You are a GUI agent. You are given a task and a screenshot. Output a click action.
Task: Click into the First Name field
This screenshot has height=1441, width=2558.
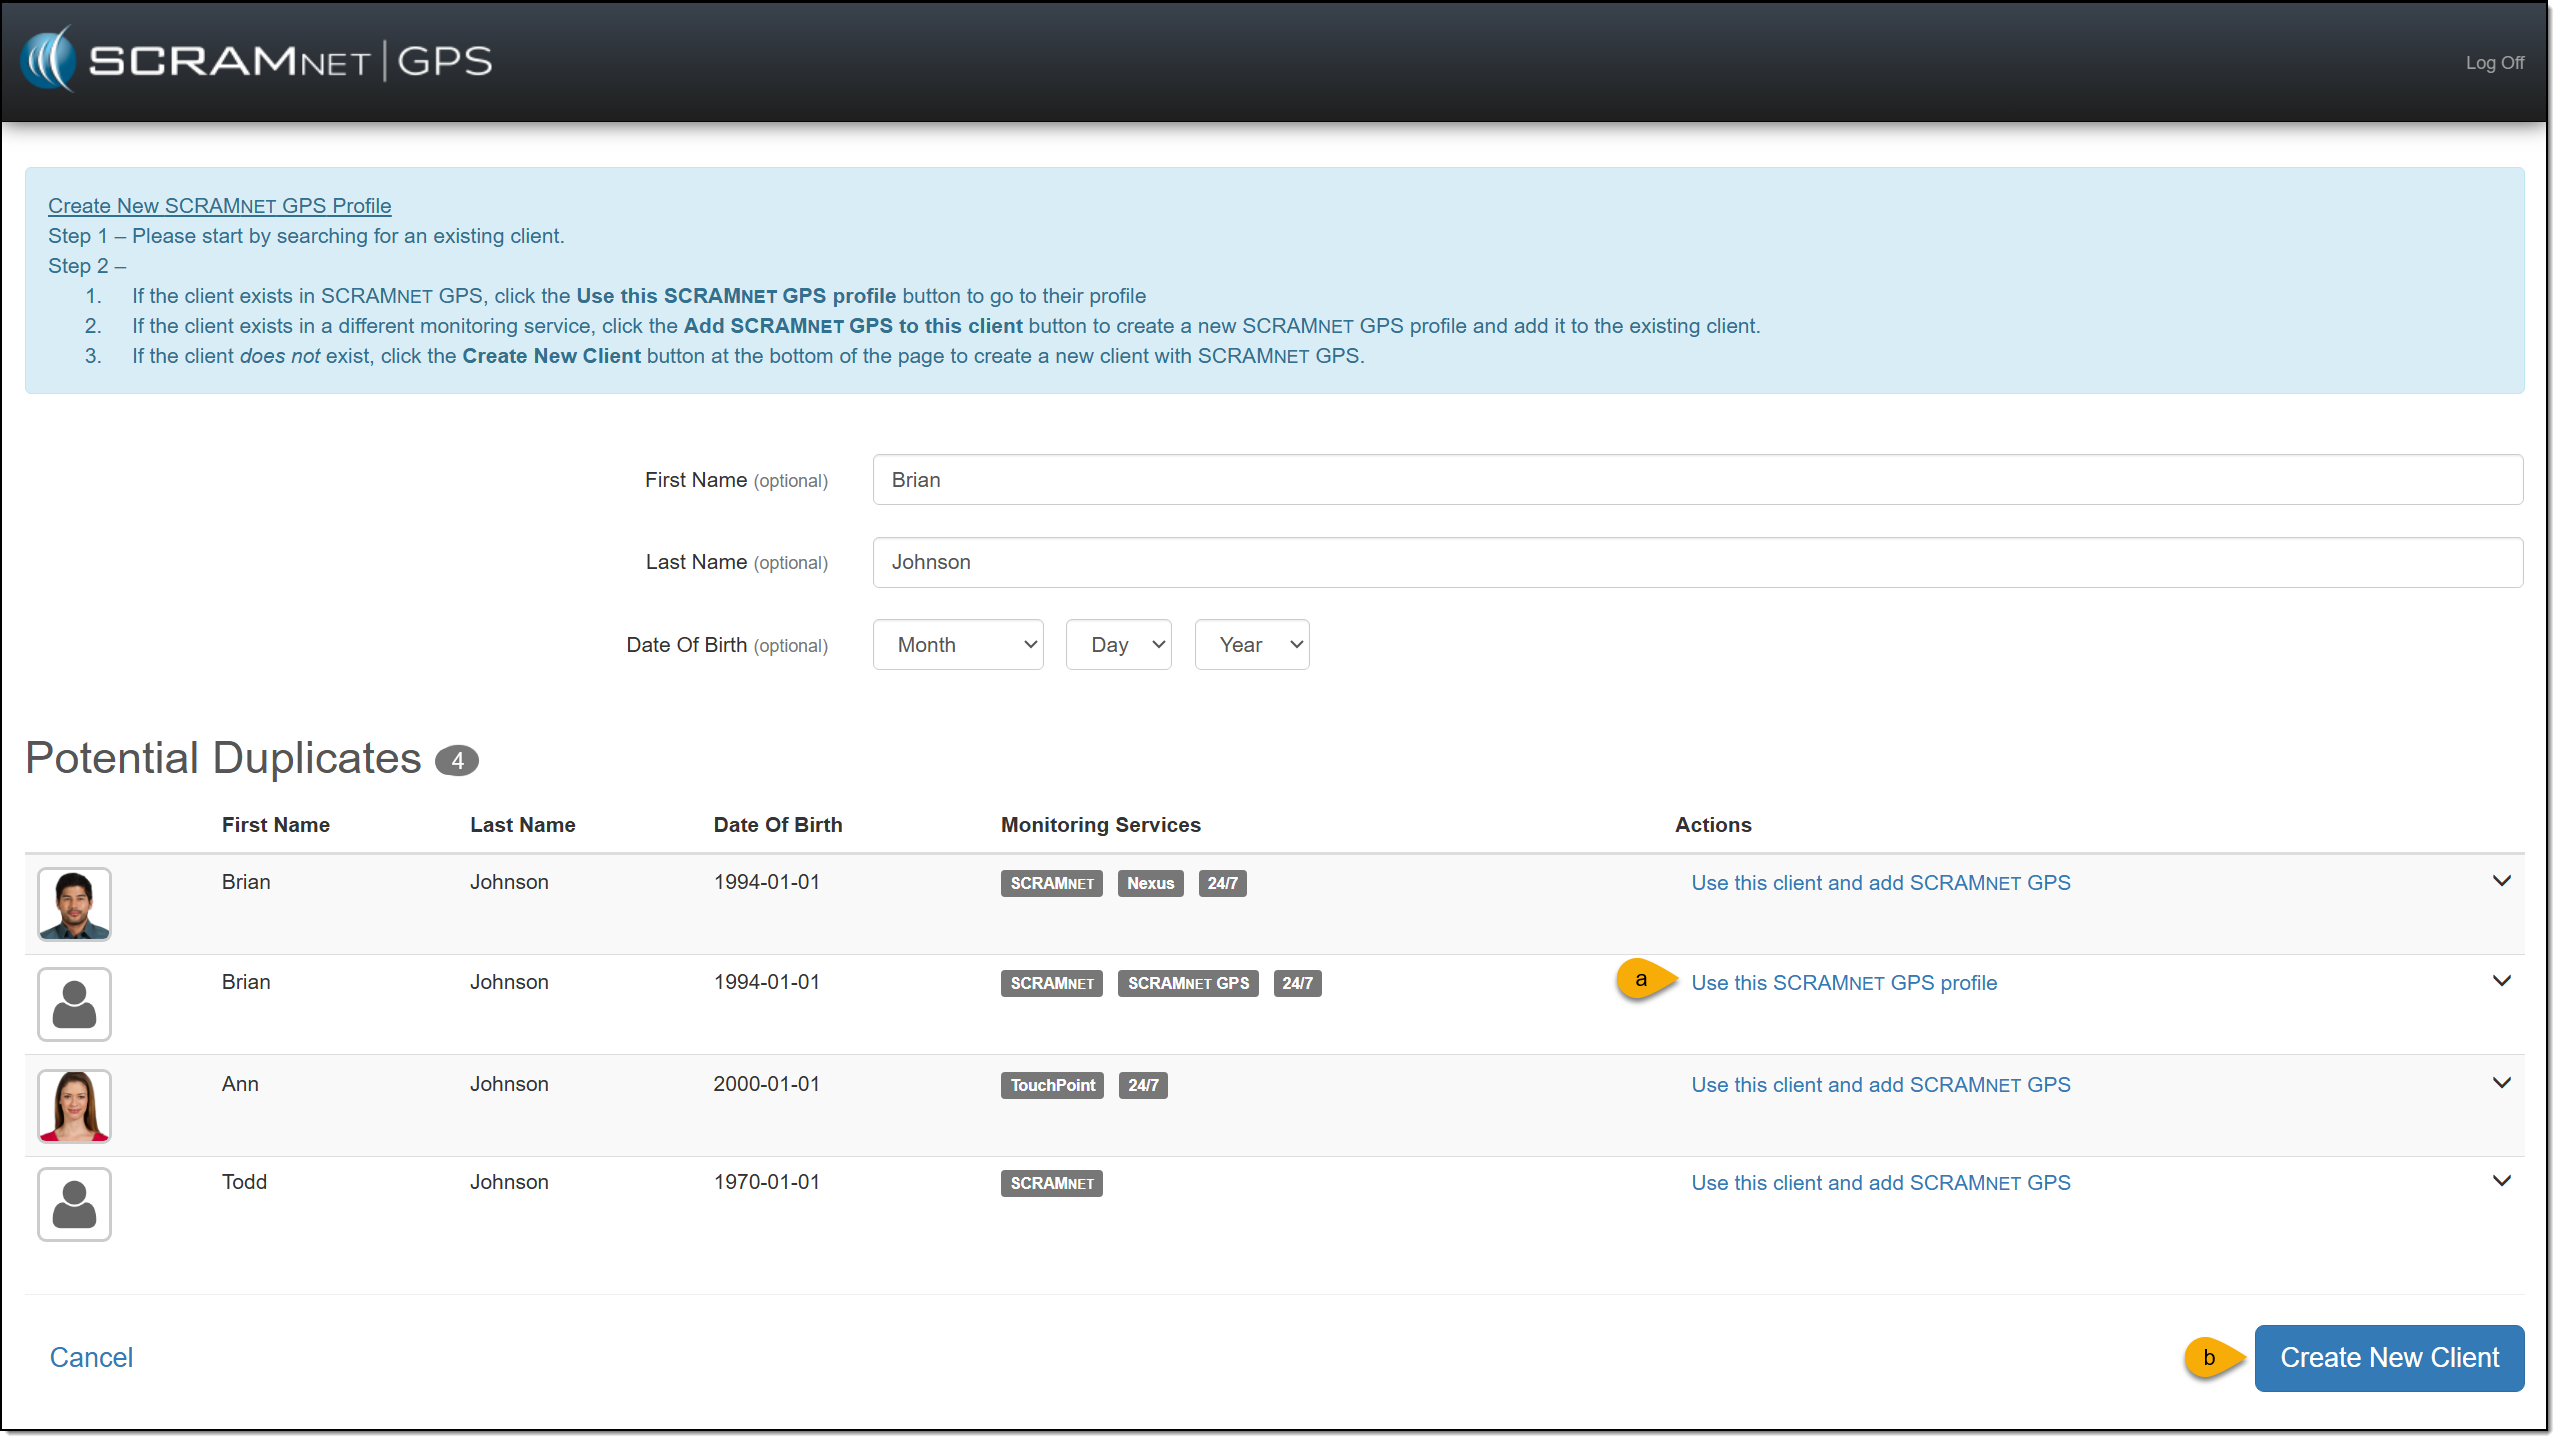coord(1697,480)
